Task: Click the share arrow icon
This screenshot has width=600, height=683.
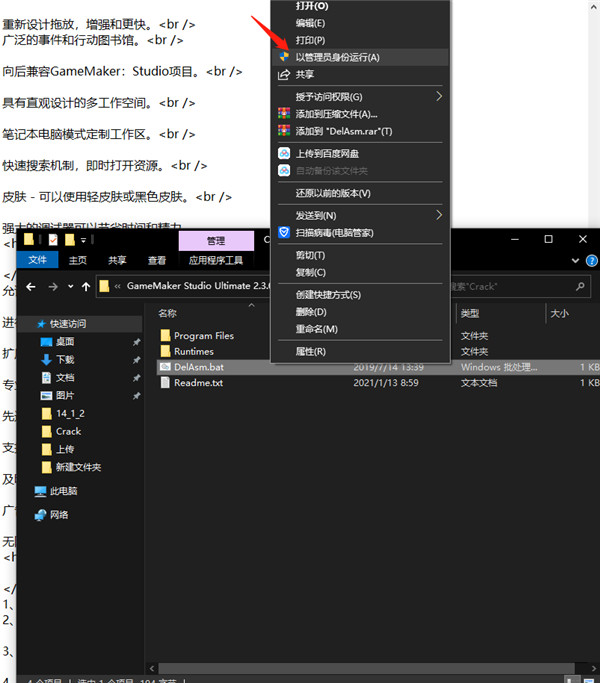Action: point(284,74)
